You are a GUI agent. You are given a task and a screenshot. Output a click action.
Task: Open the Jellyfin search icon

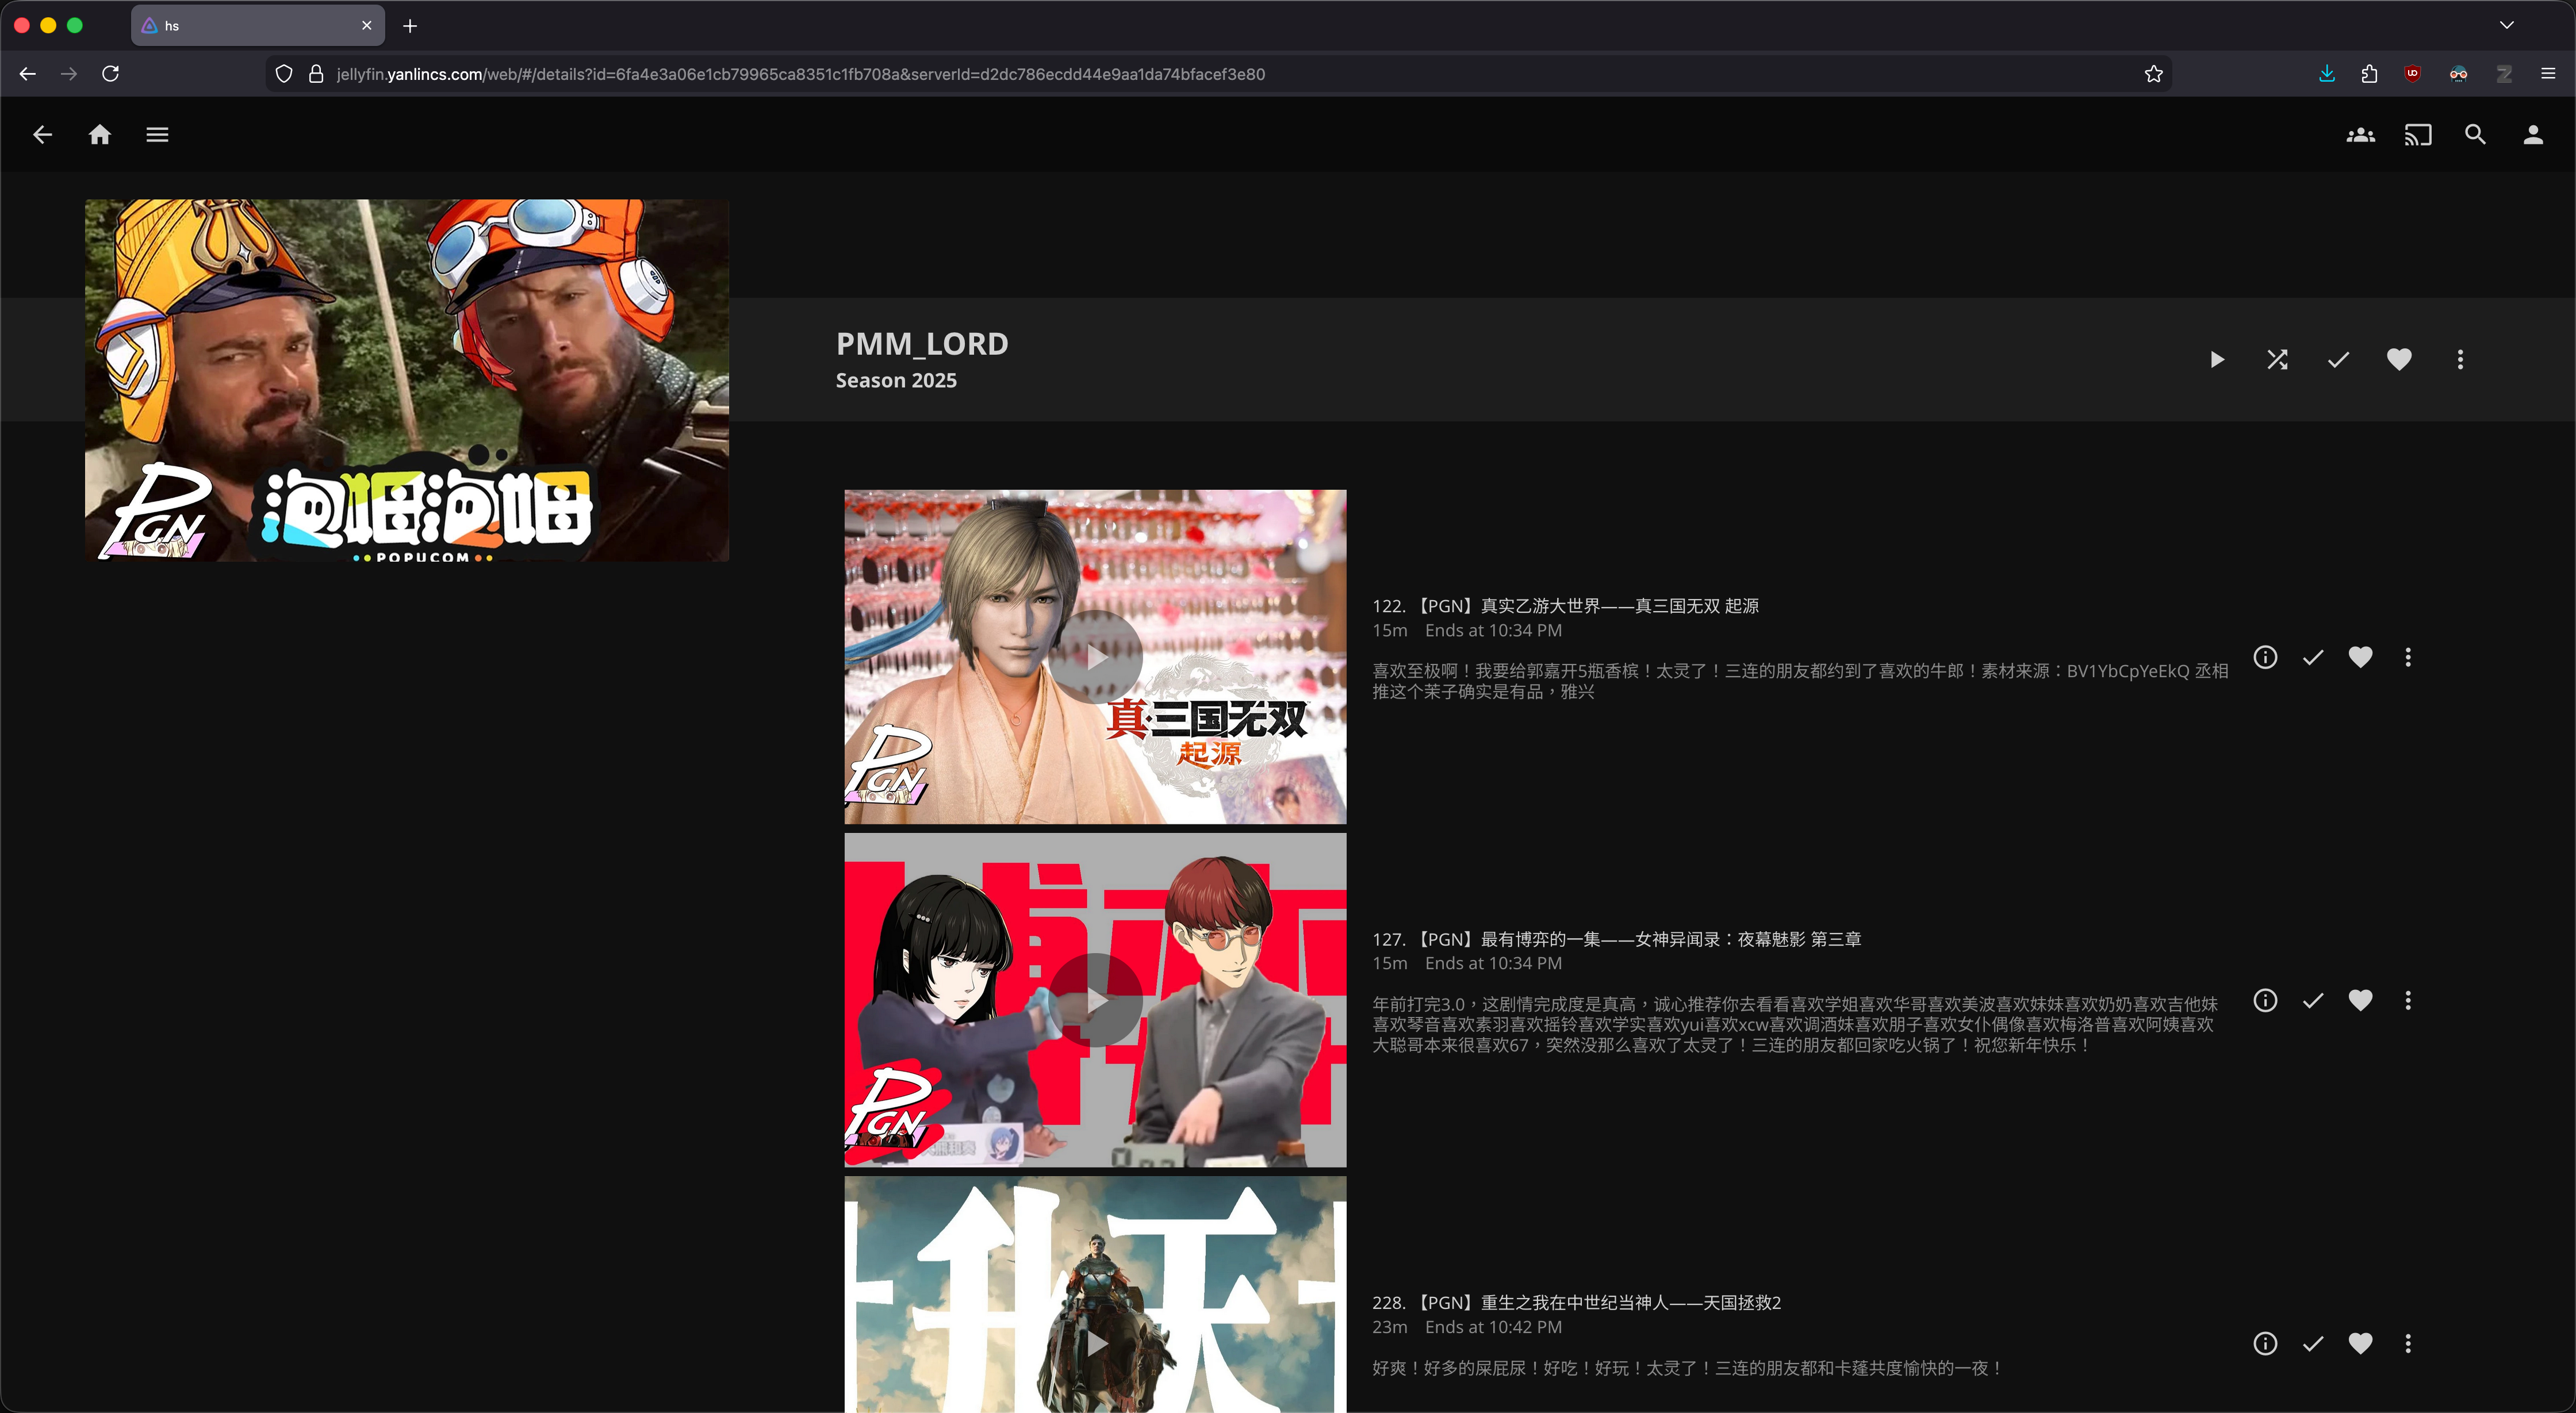2475,135
